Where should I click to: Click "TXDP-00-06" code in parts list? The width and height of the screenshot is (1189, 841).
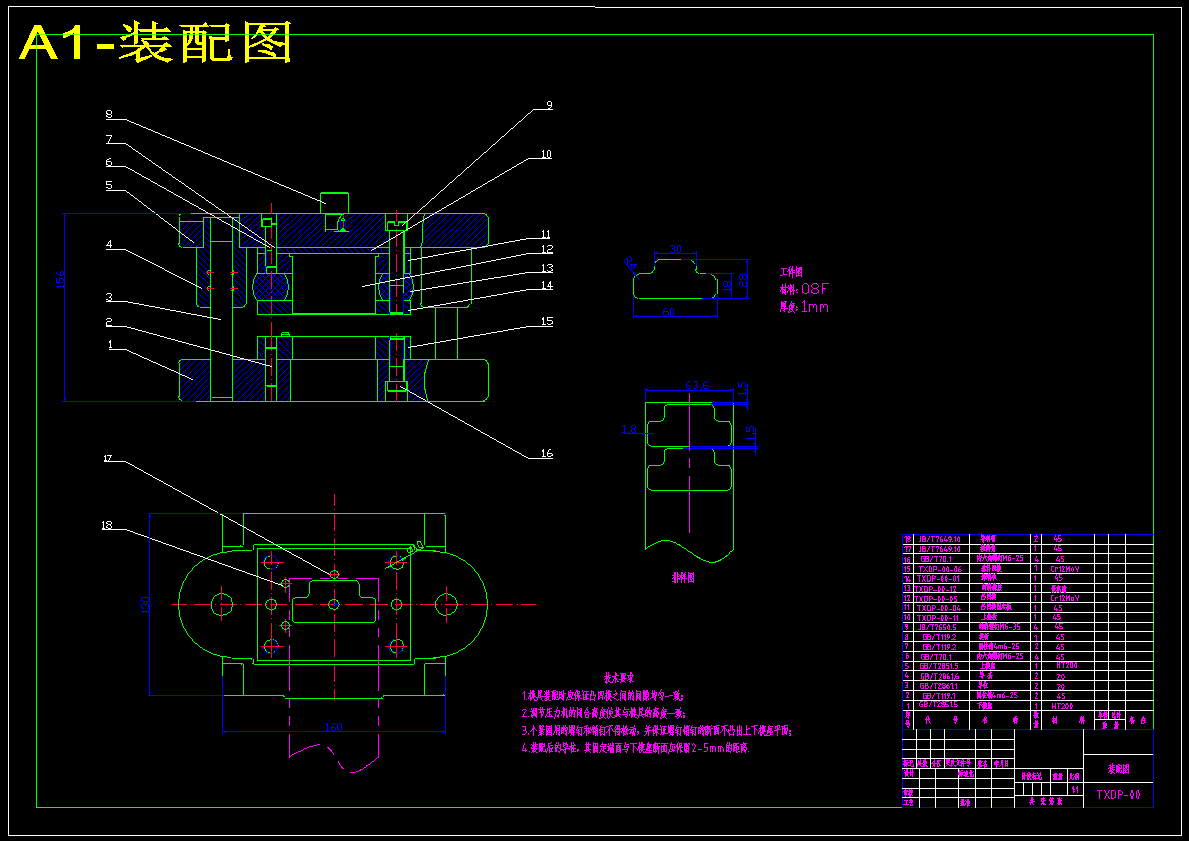(940, 569)
